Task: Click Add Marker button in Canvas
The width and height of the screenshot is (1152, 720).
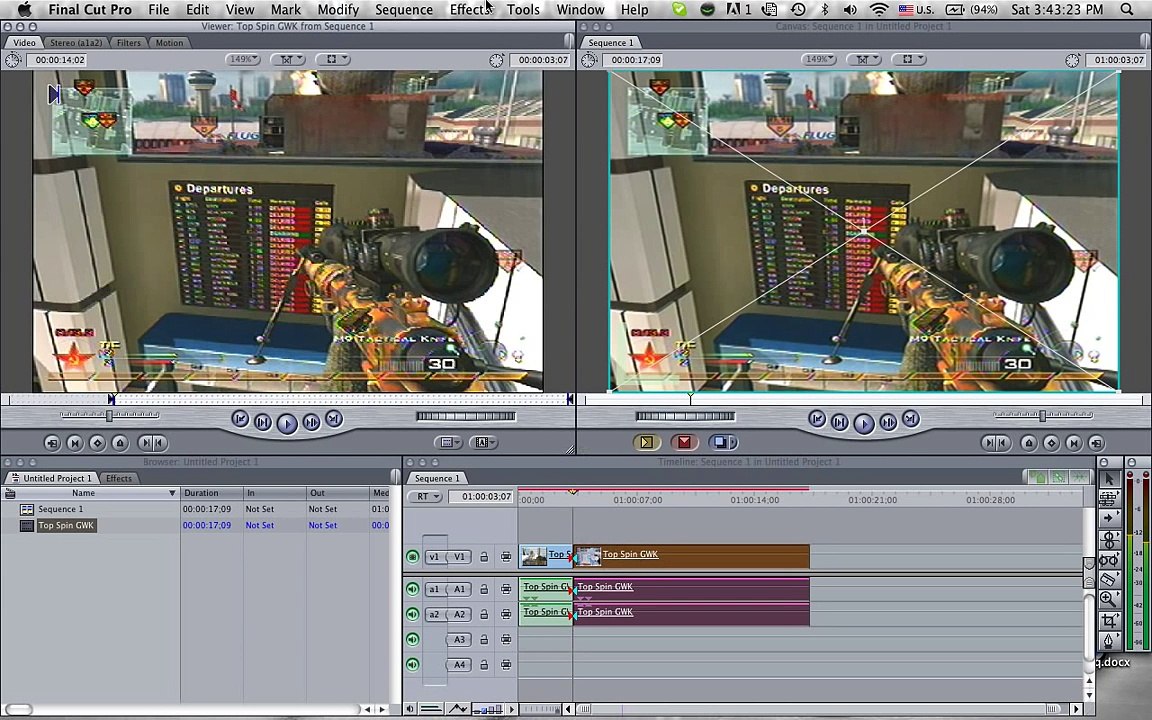Action: 1029,443
